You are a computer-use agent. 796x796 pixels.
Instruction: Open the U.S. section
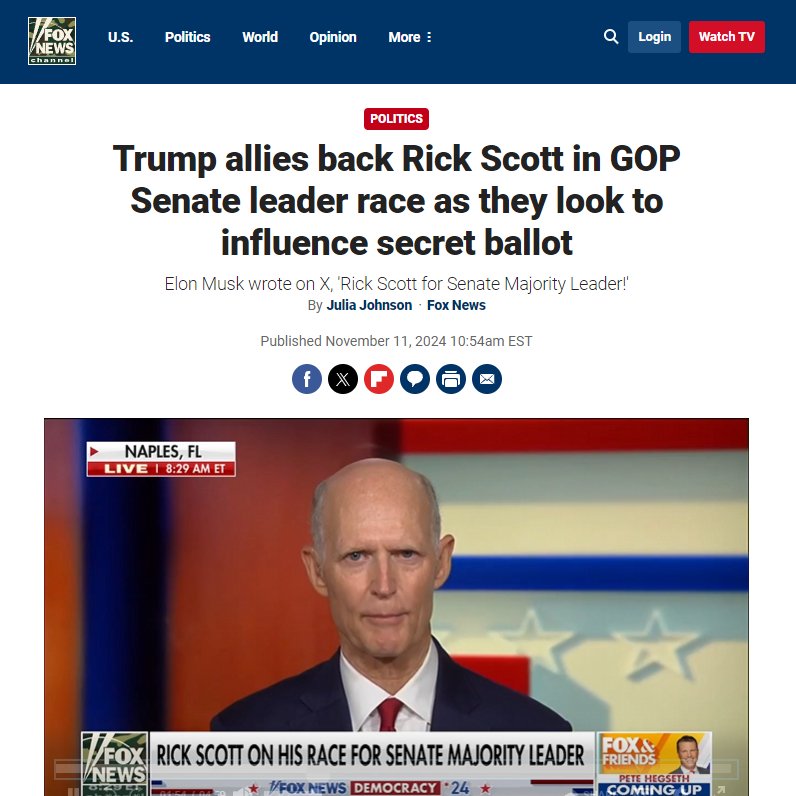[120, 37]
